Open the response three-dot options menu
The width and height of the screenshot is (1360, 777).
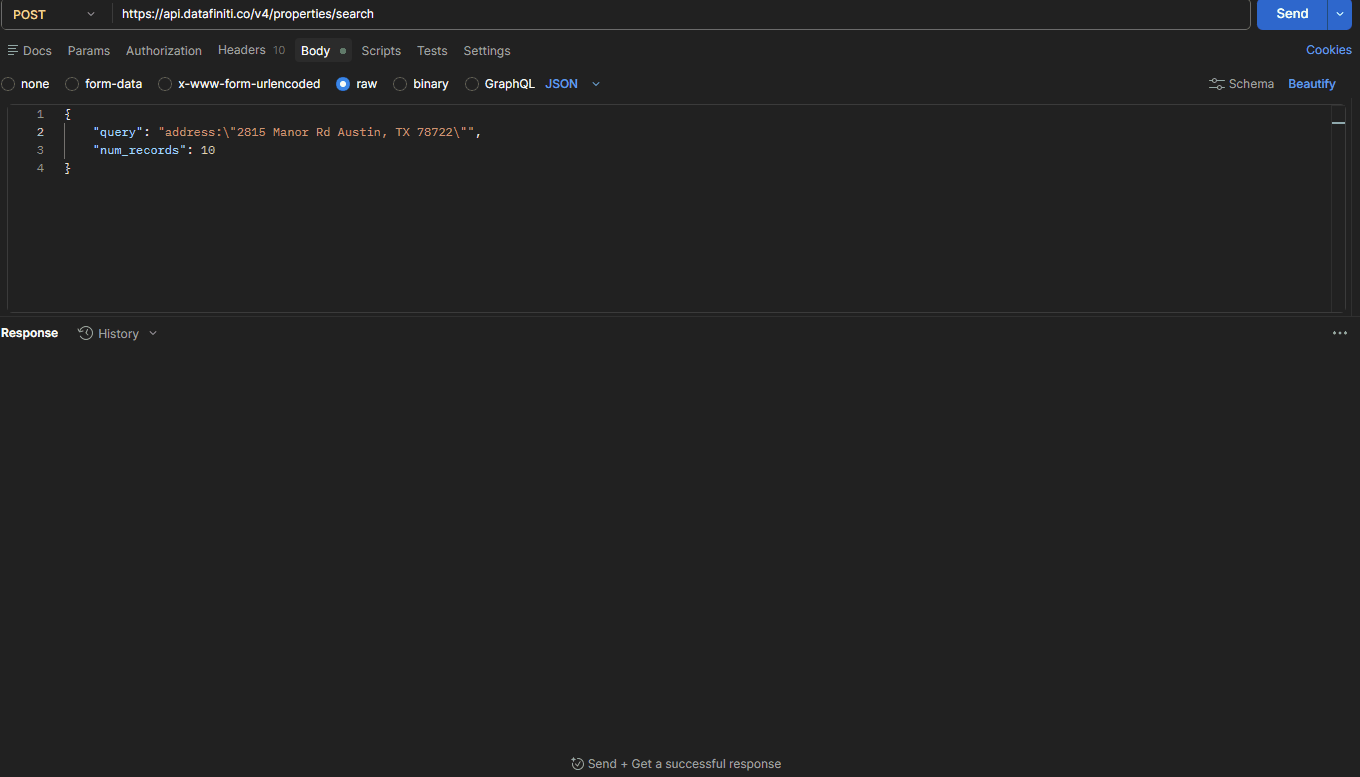(x=1340, y=333)
